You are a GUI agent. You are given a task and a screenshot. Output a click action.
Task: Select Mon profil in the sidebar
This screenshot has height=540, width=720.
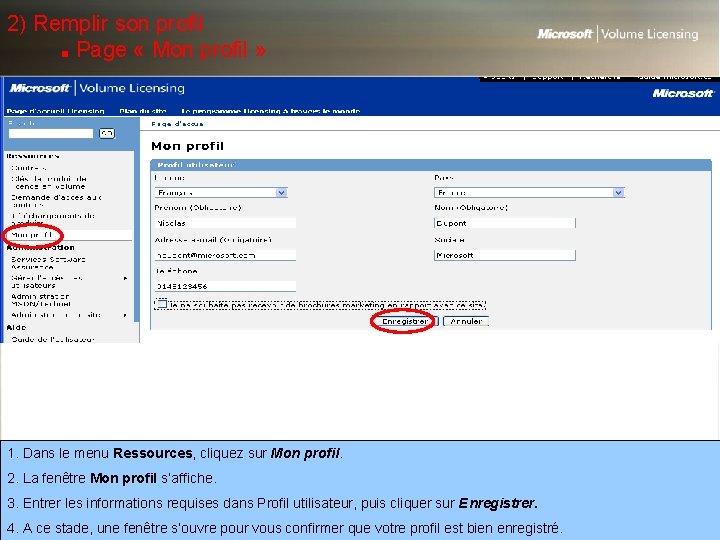32,235
